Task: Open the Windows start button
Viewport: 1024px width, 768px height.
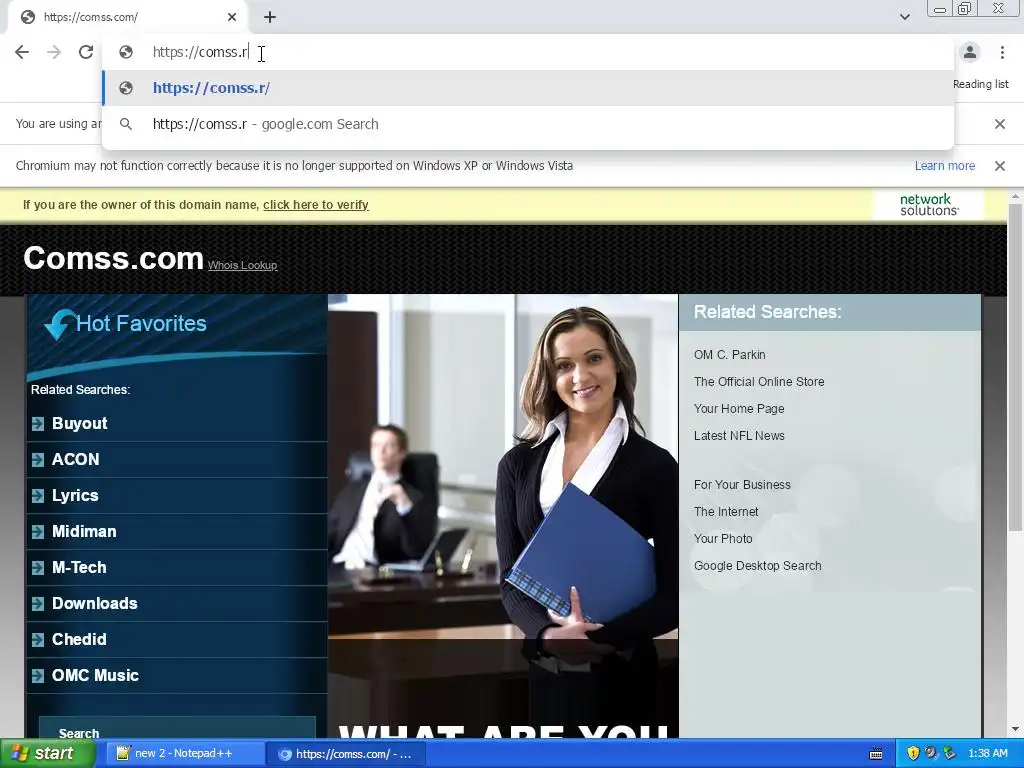Action: tap(47, 753)
